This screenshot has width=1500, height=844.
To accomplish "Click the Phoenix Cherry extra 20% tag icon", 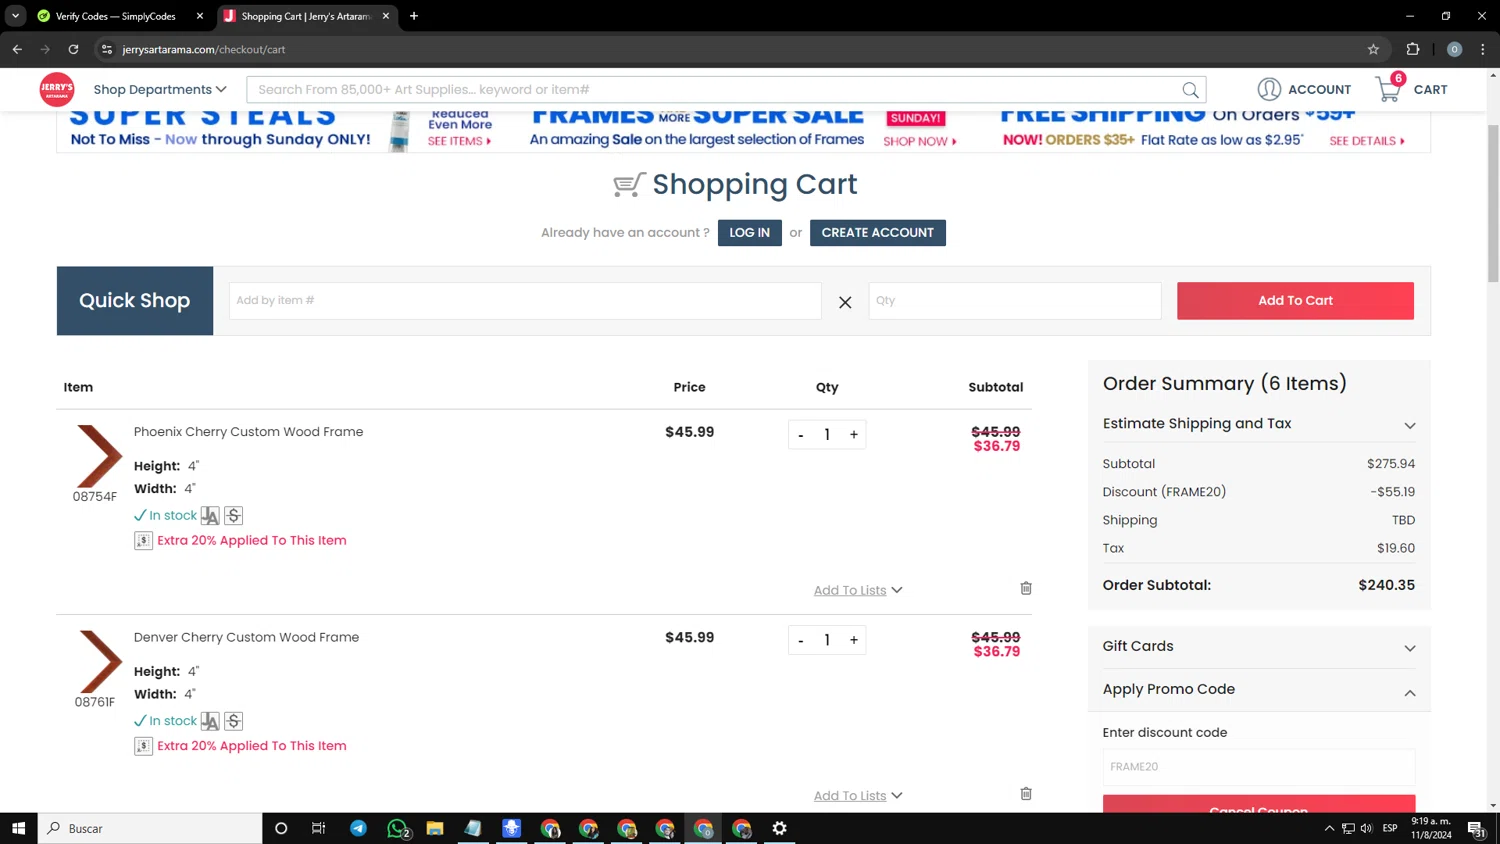I will 143,541.
